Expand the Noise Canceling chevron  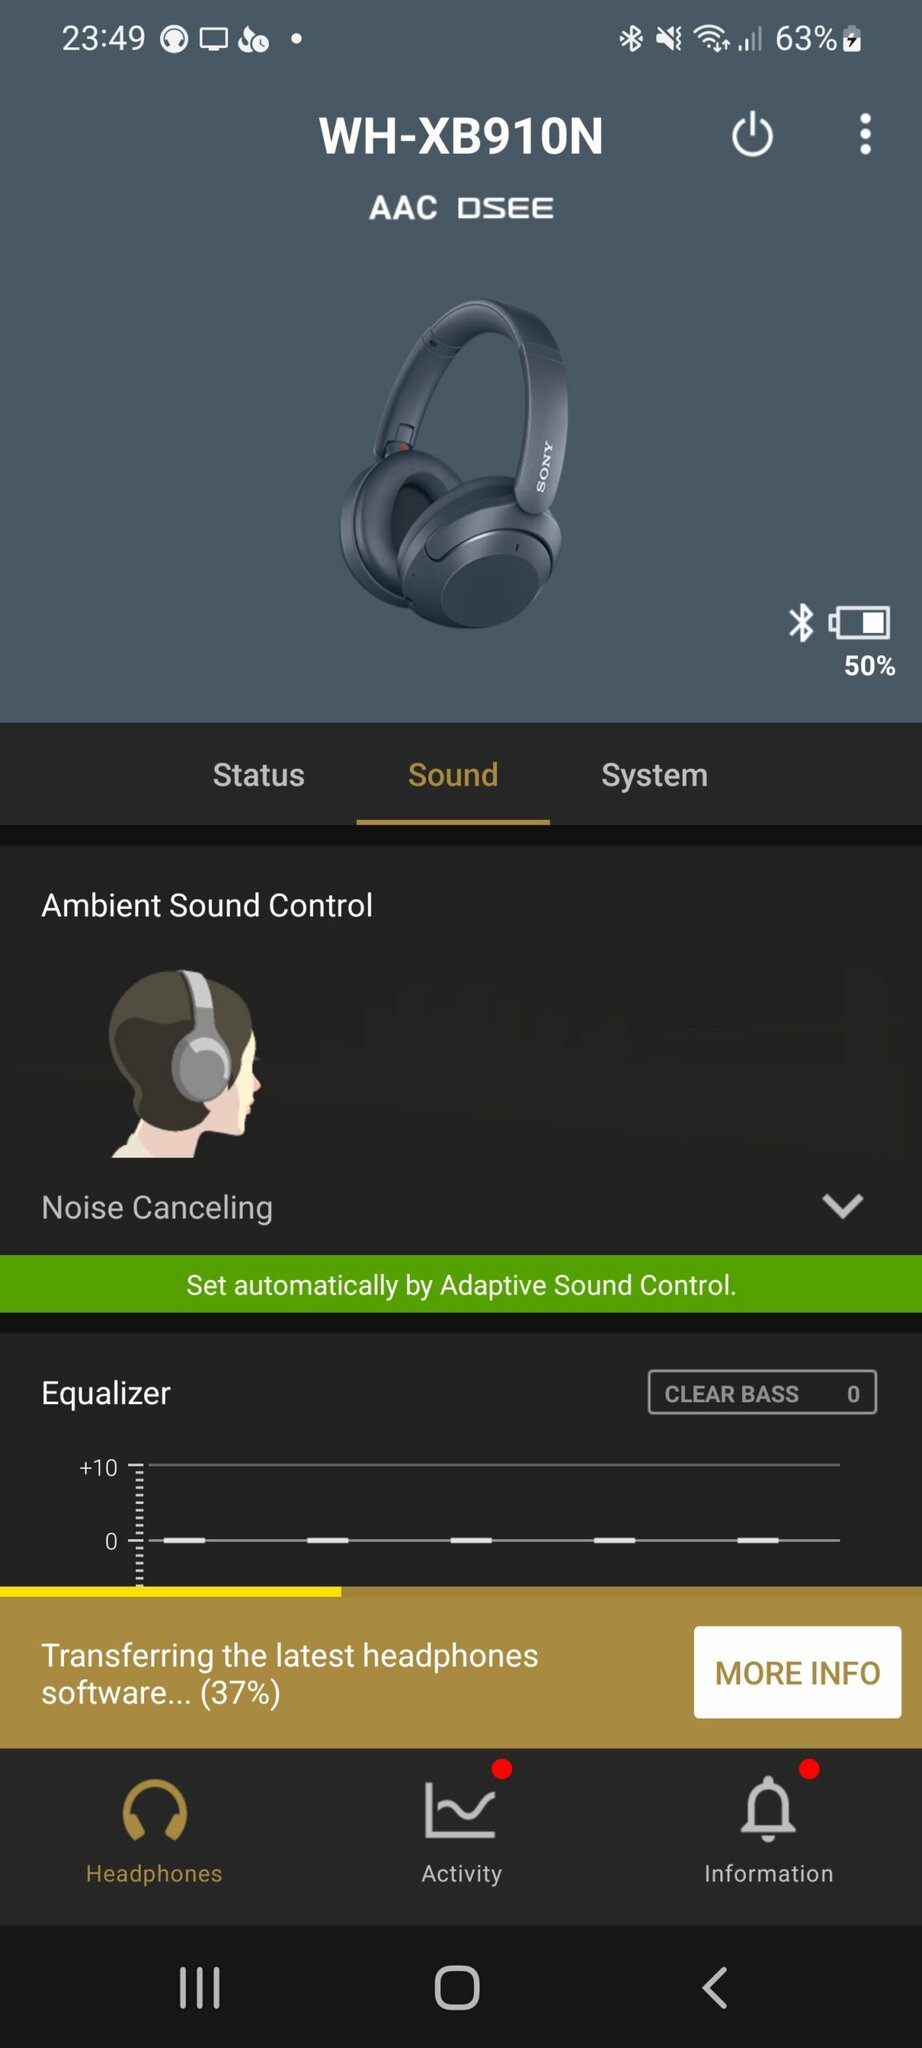842,1206
